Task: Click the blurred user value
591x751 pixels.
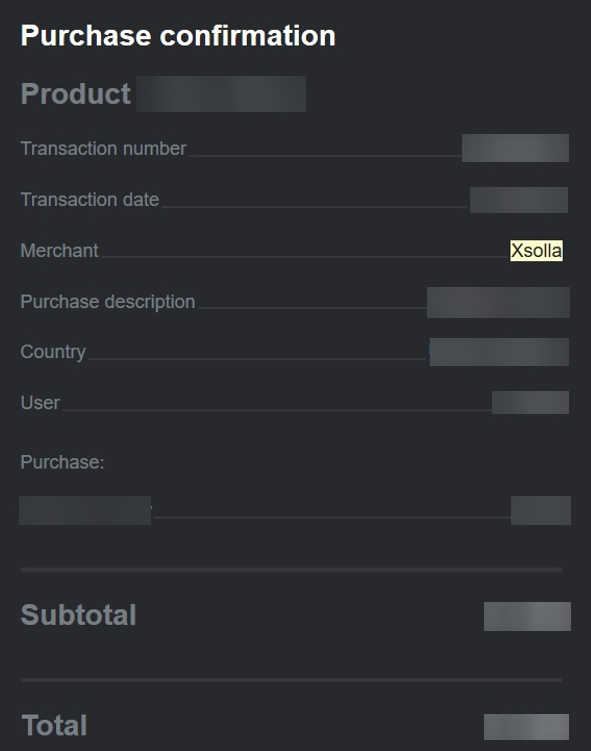Action: coord(530,402)
